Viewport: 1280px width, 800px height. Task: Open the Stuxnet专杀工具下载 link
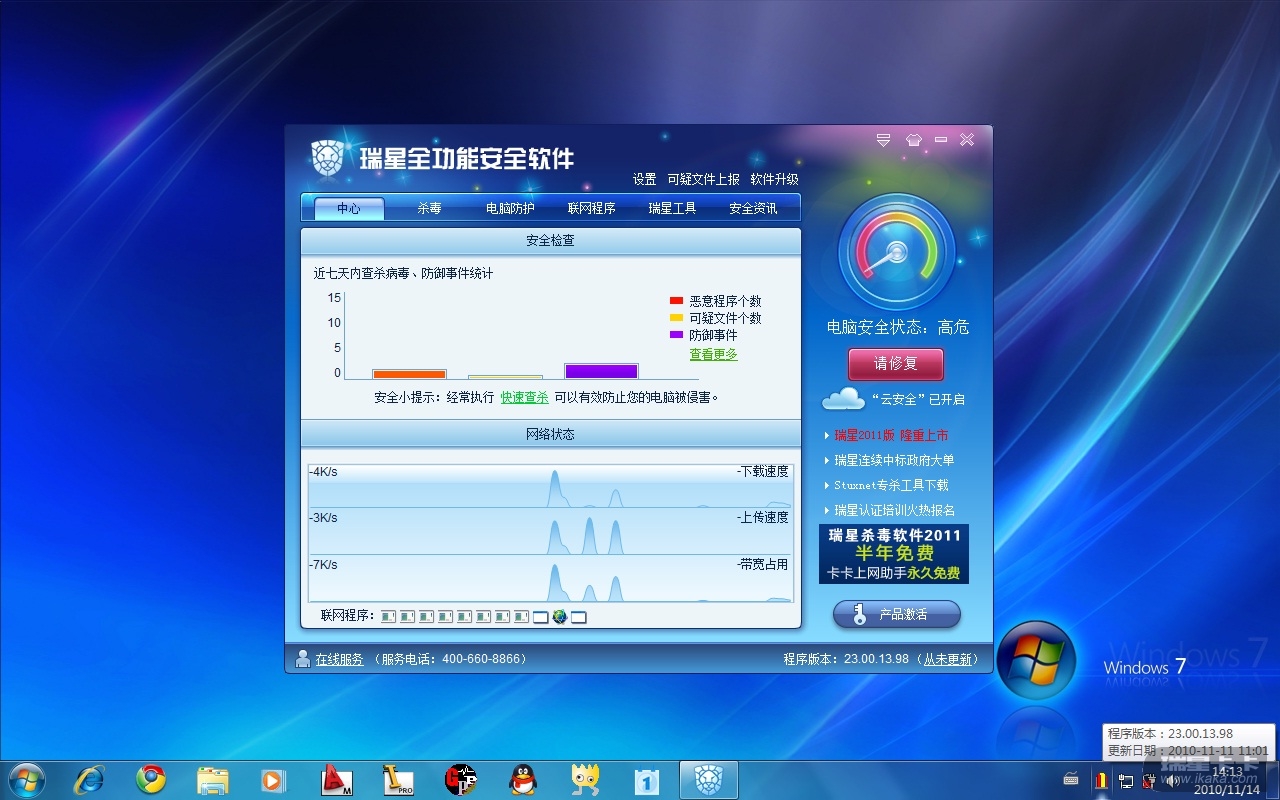pyautogui.click(x=891, y=485)
